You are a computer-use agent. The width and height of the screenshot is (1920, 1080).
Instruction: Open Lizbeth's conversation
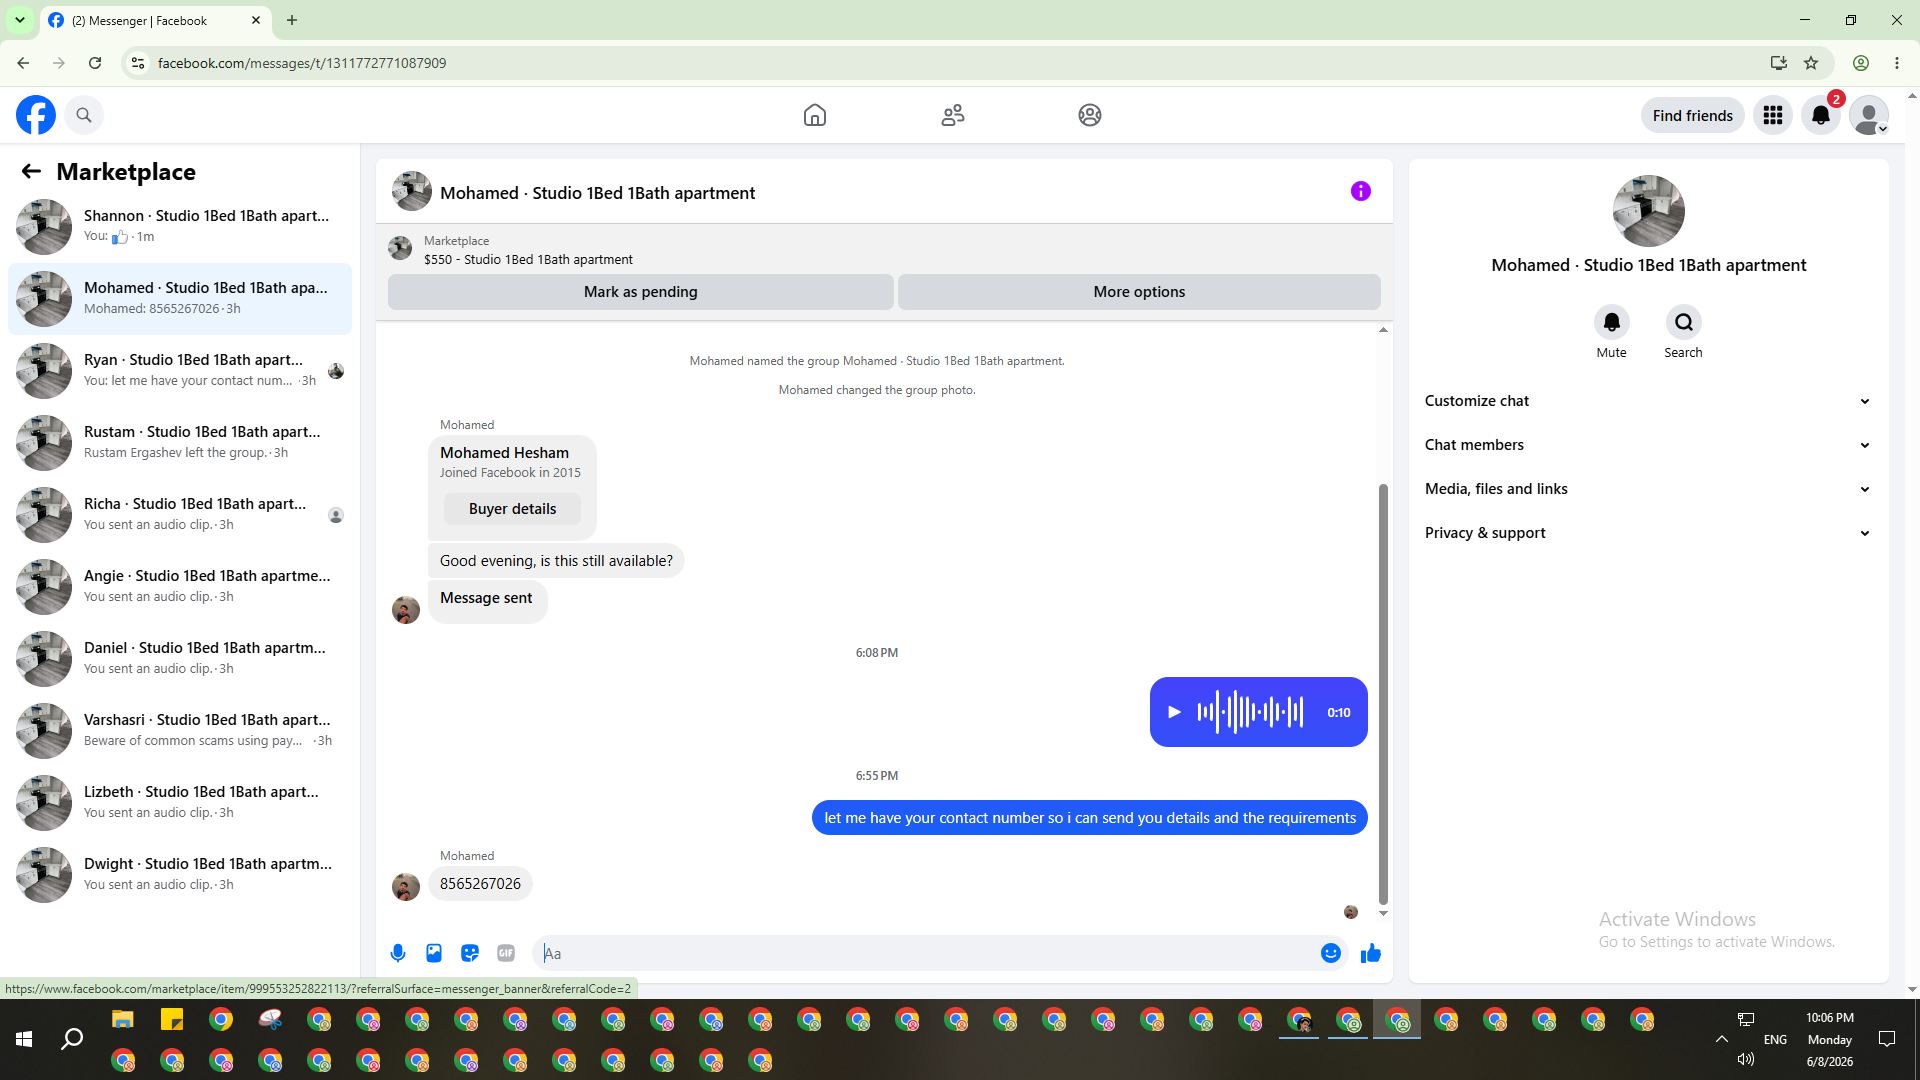click(180, 803)
